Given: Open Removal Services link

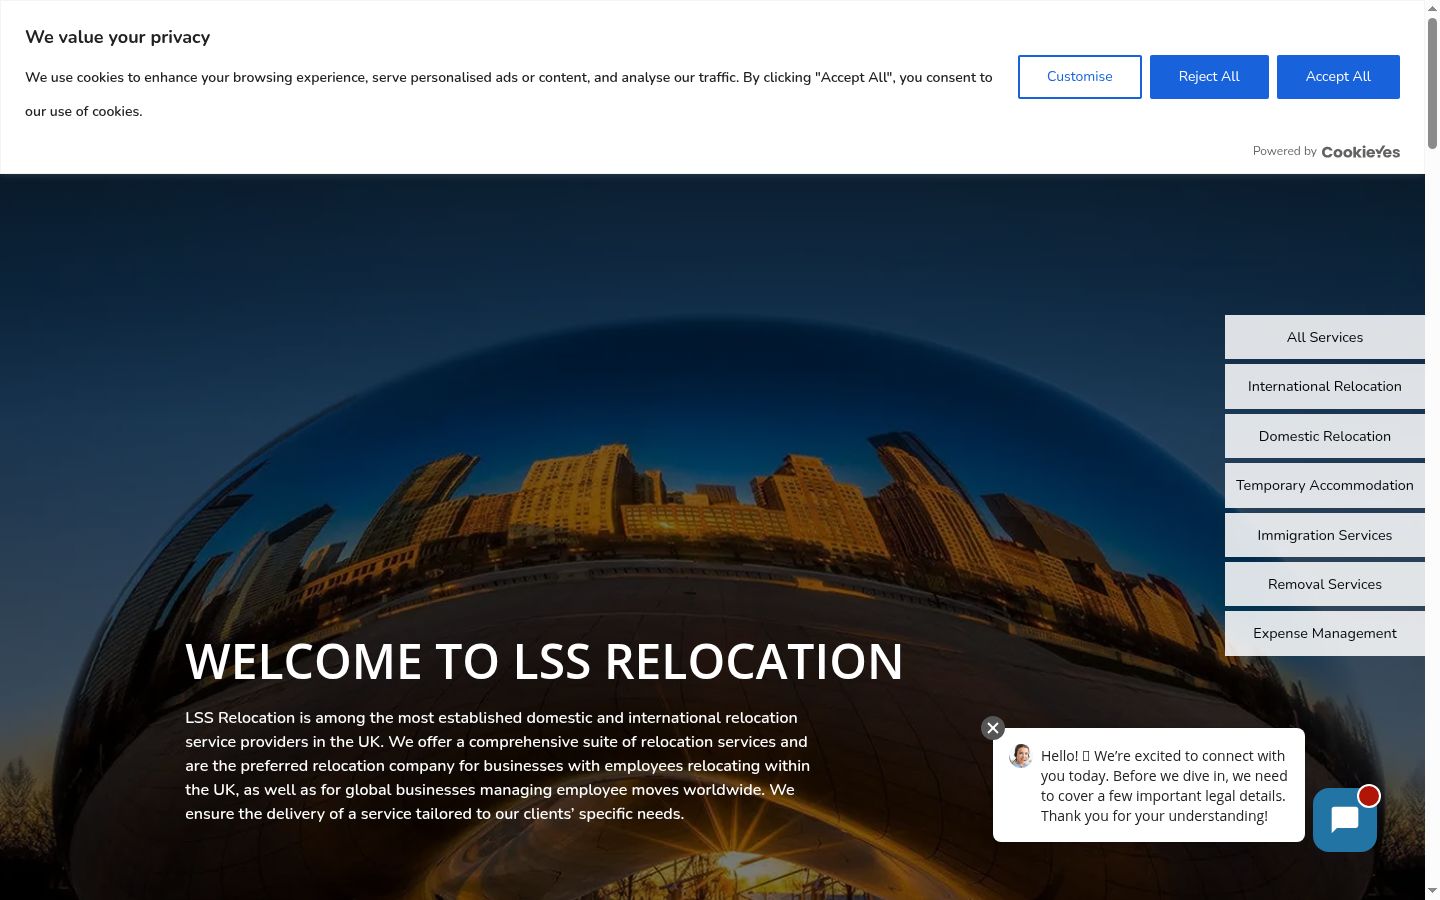Looking at the screenshot, I should pos(1325,584).
